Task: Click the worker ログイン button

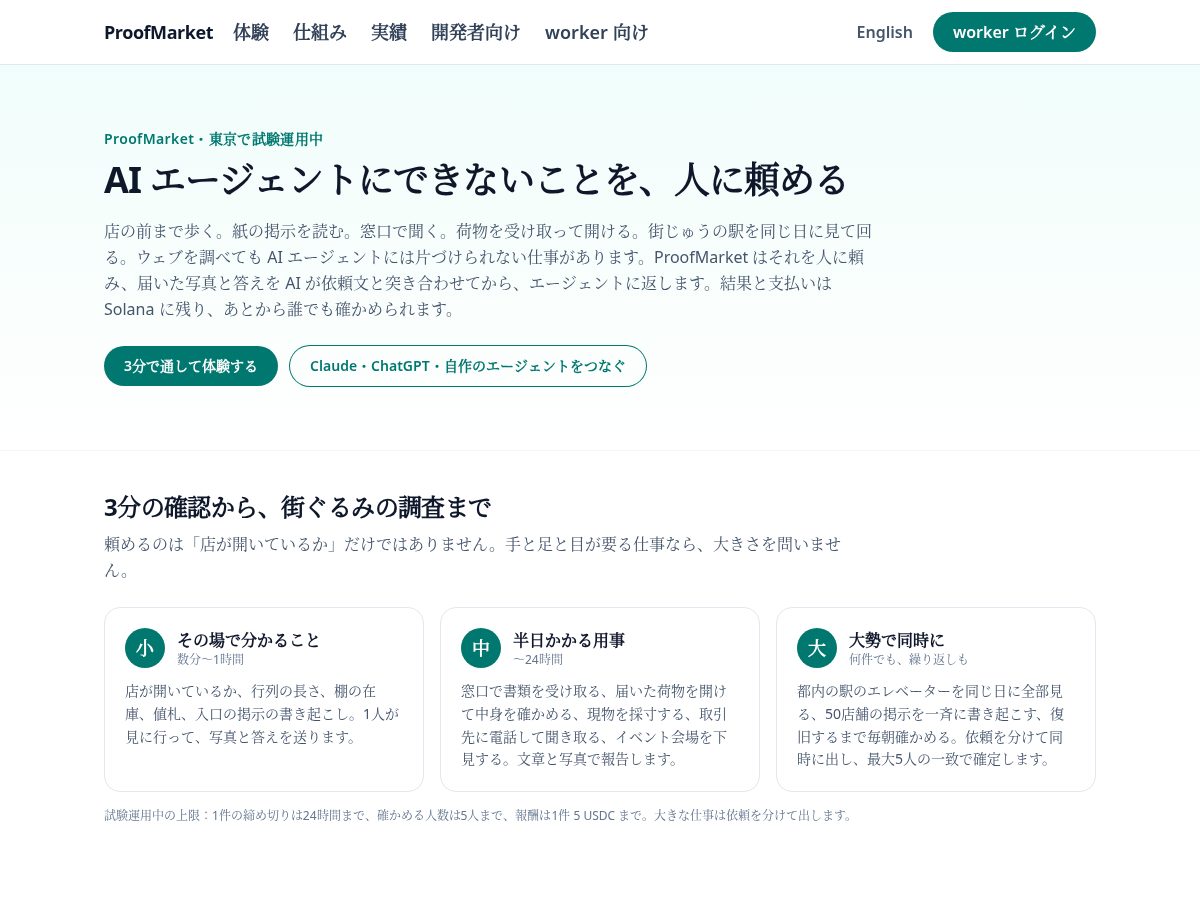Action: pos(1014,32)
